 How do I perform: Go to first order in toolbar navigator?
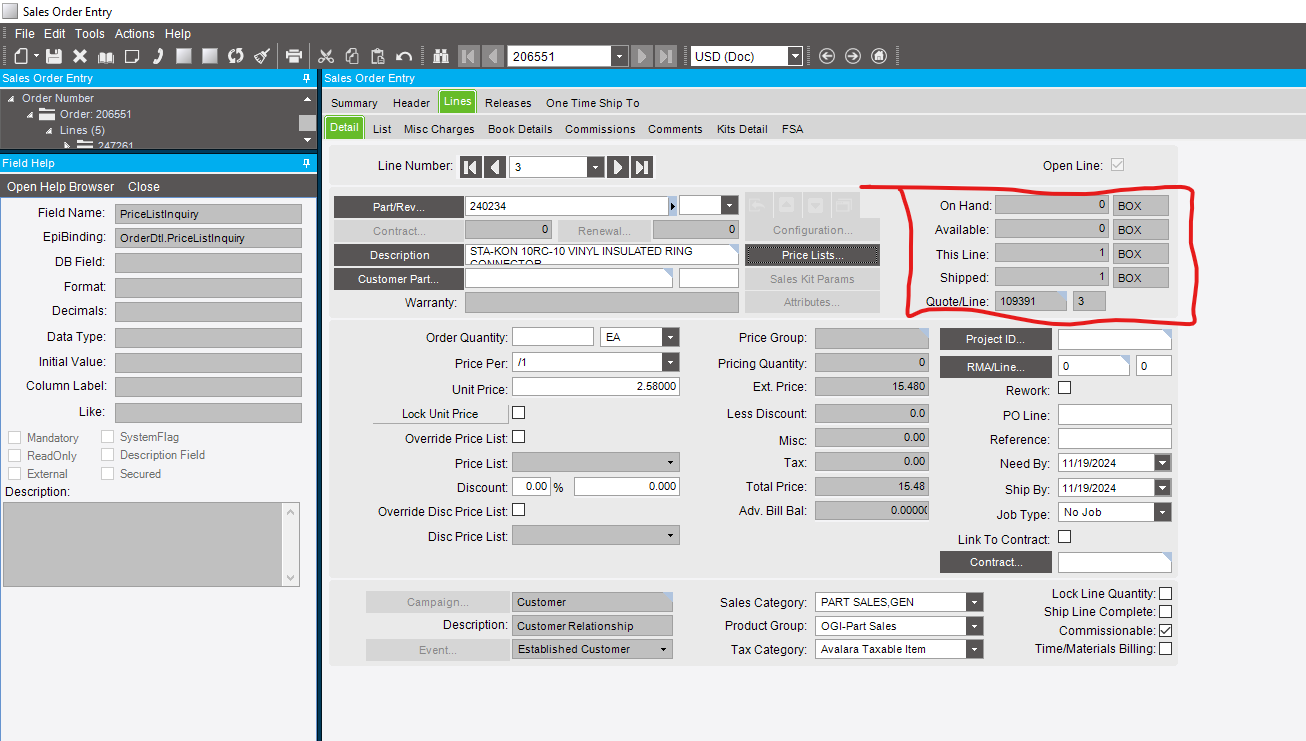click(x=469, y=56)
